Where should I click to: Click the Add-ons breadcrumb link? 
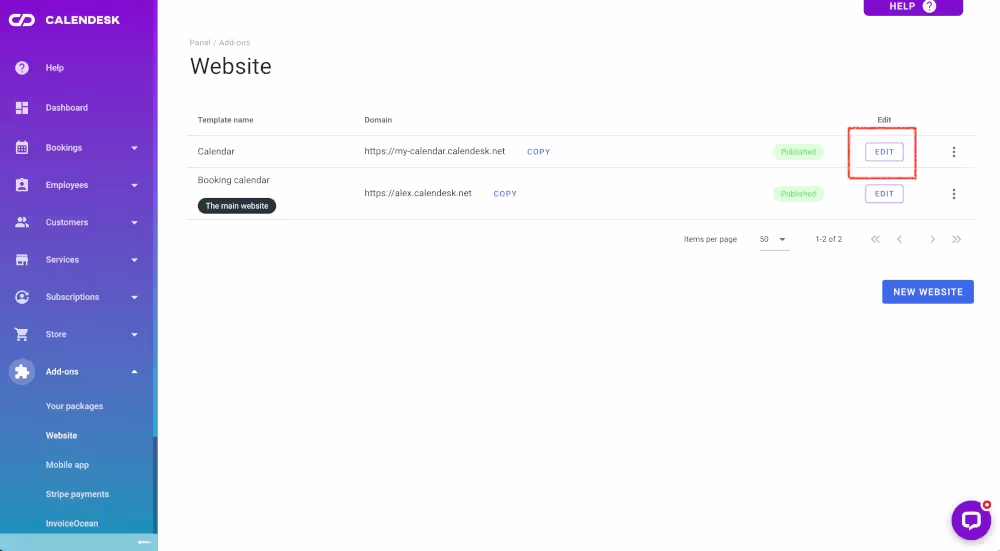(x=234, y=43)
